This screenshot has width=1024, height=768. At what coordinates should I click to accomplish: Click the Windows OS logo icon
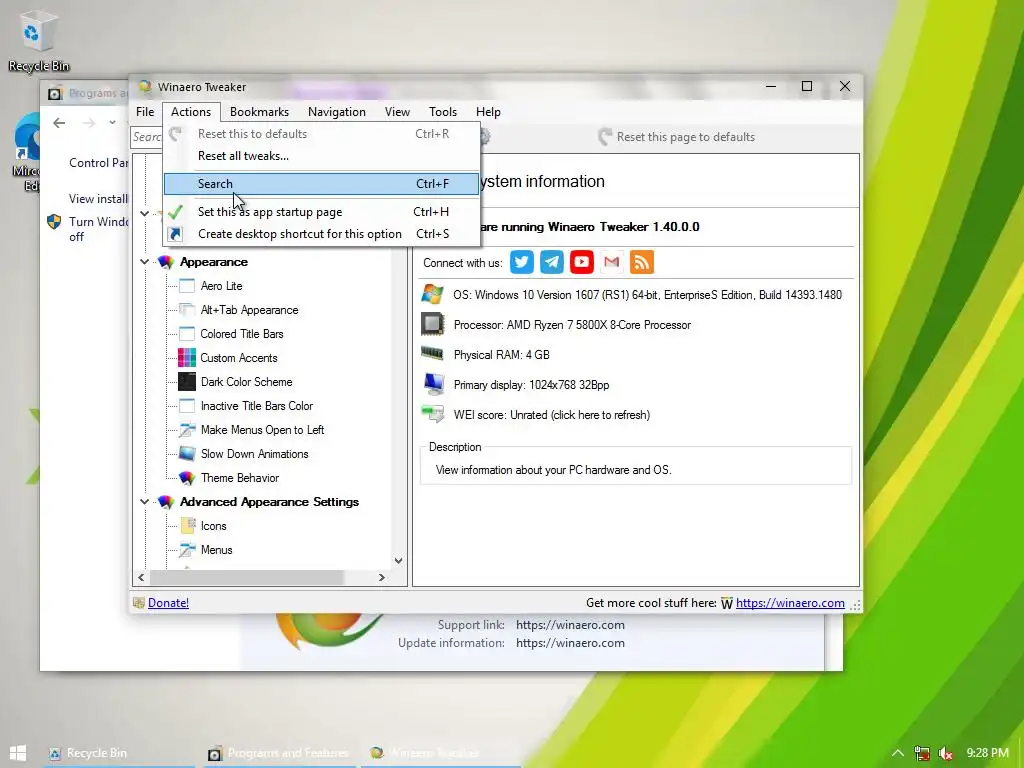pos(432,295)
